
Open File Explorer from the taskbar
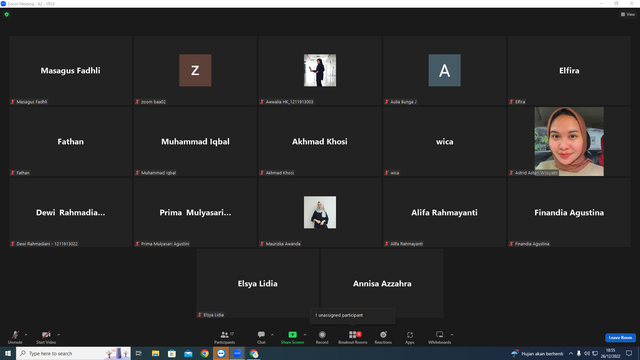point(156,353)
